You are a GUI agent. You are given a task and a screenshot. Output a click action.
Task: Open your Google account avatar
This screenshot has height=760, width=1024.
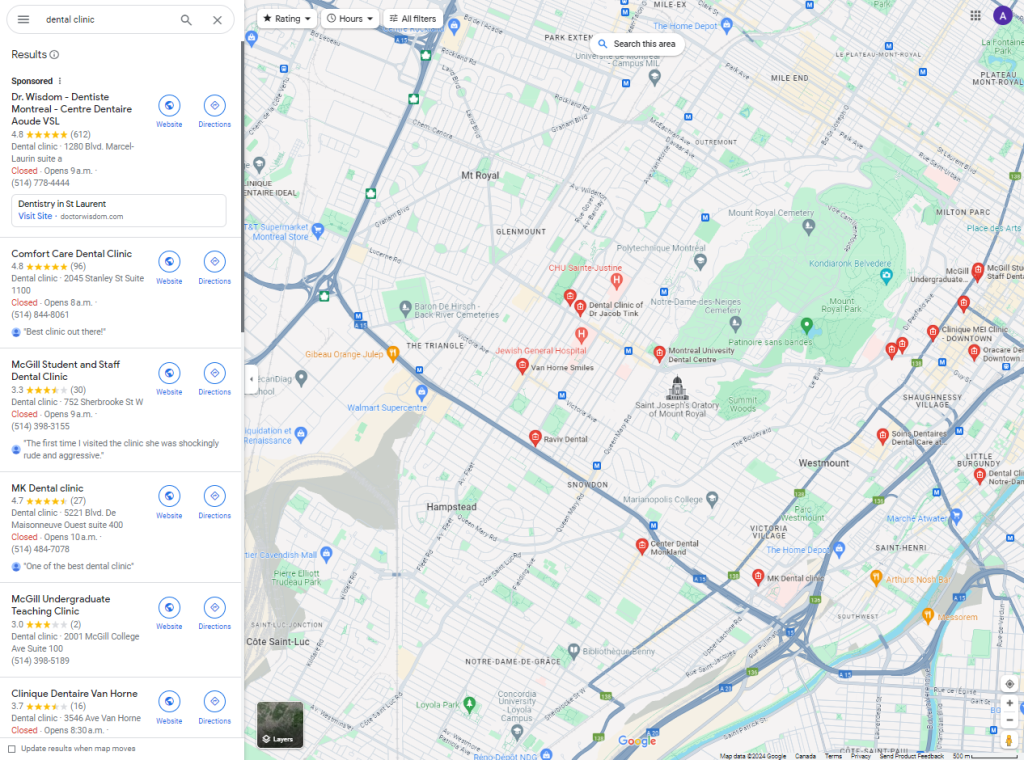(1002, 15)
